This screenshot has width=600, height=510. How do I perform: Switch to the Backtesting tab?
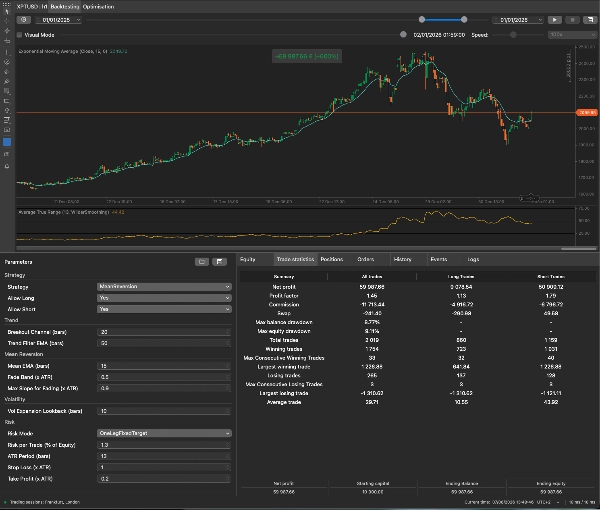pos(65,7)
